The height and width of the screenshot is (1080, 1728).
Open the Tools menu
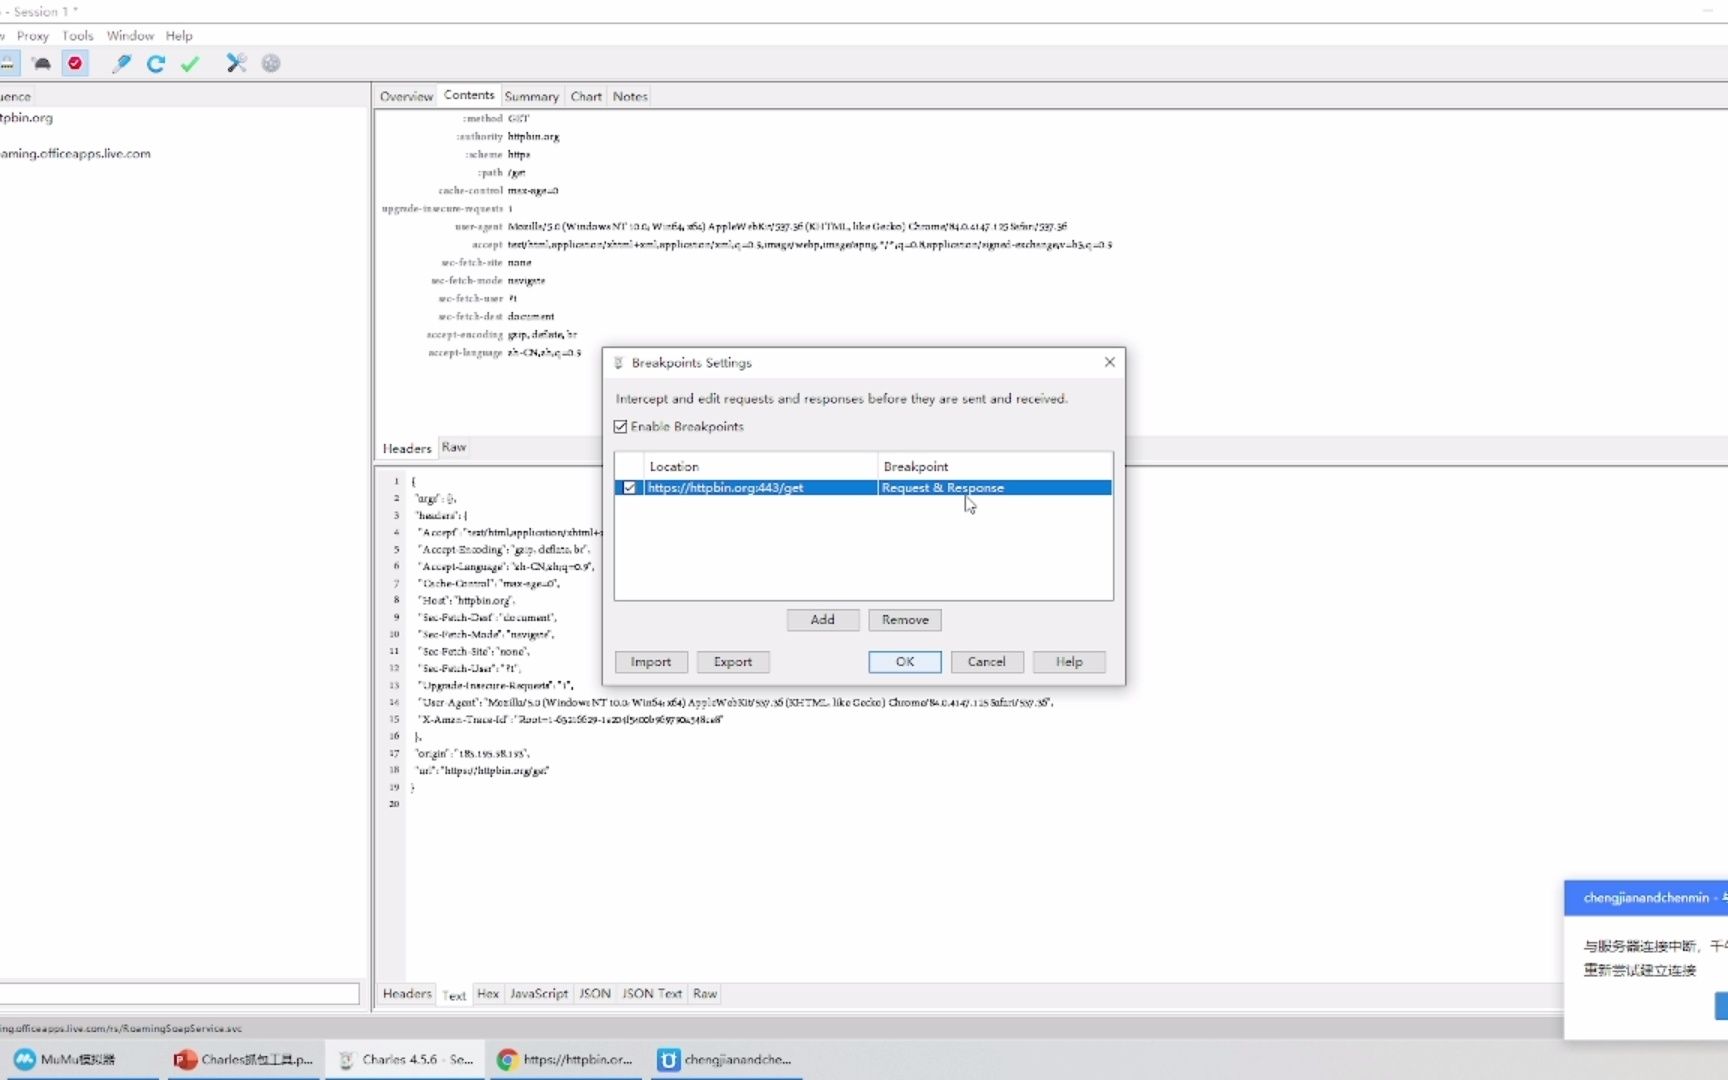78,35
